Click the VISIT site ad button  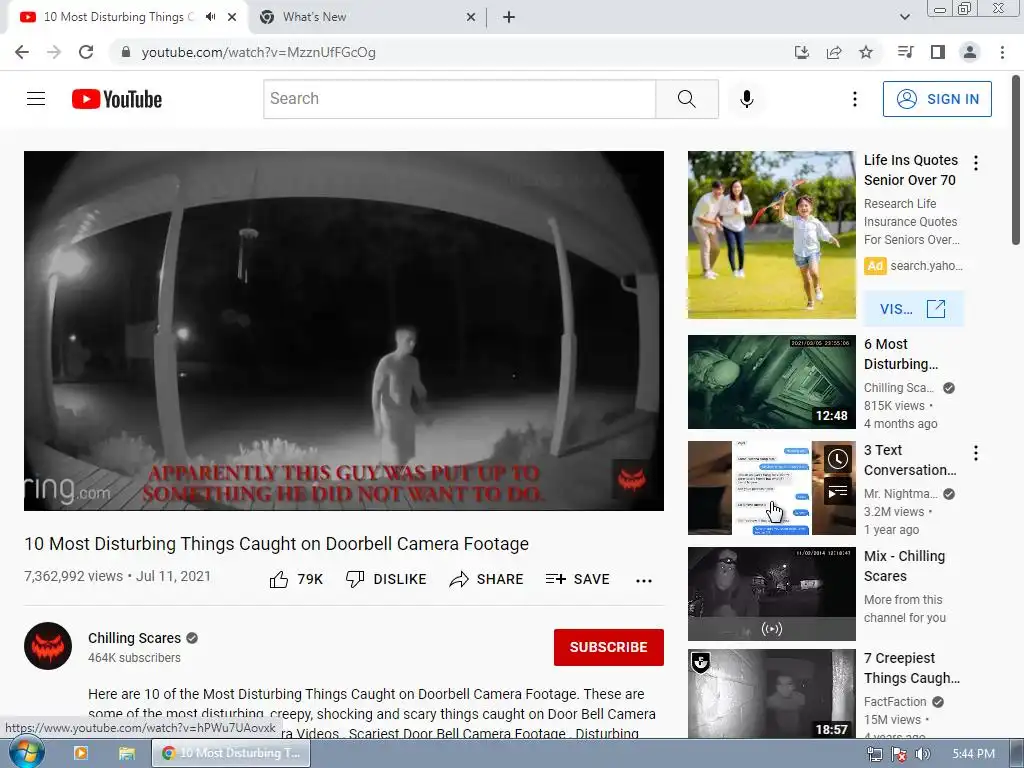click(913, 308)
